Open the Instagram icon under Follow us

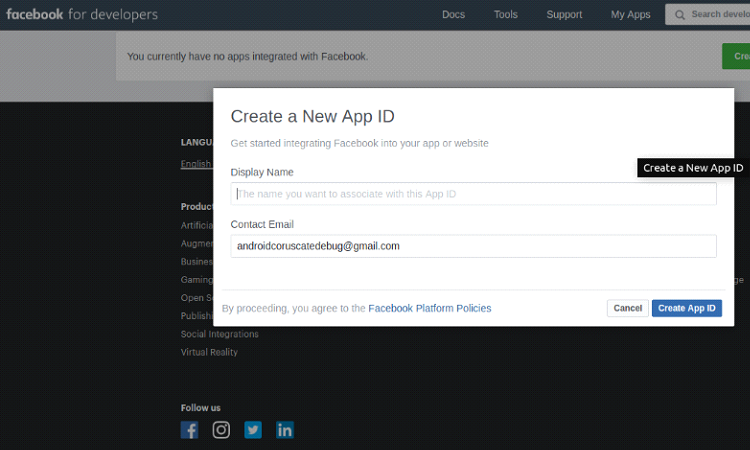coord(221,430)
